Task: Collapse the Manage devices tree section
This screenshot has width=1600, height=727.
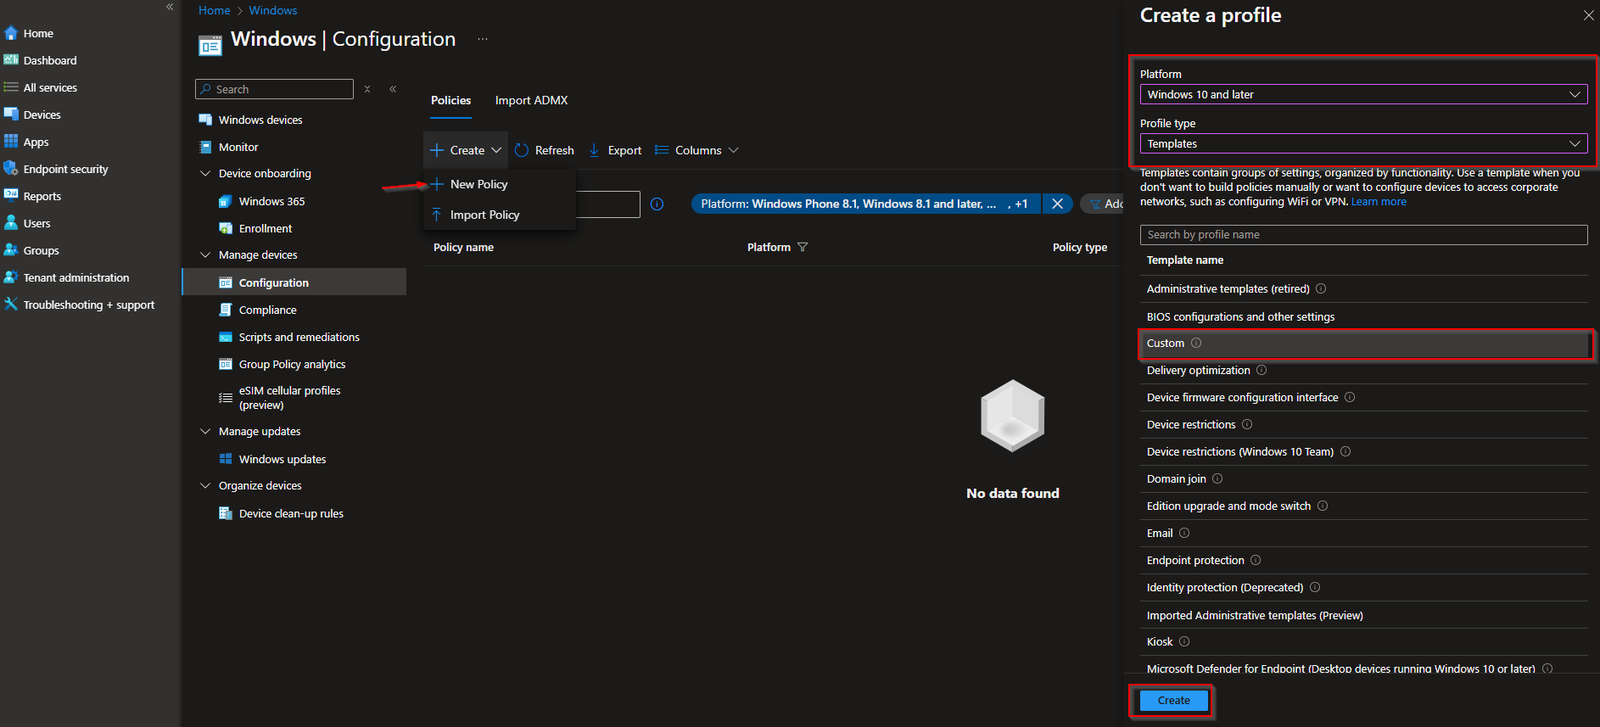Action: [206, 255]
